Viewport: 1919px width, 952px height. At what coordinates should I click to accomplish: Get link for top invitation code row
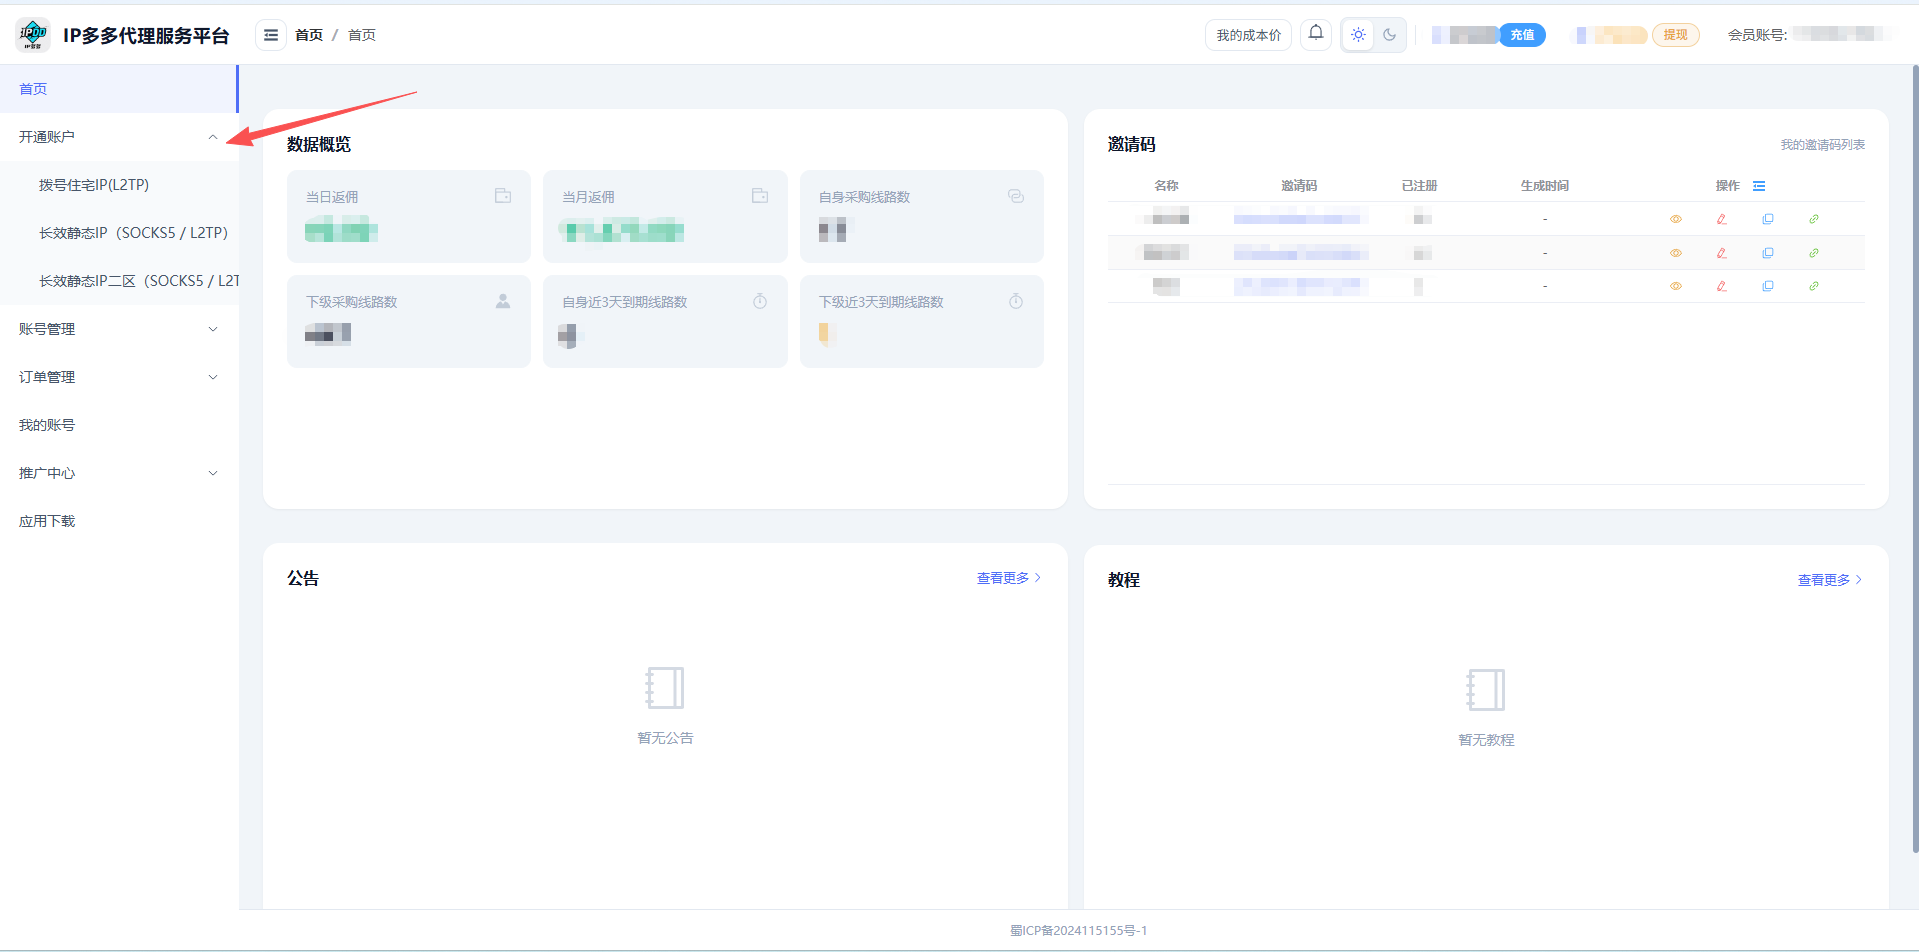tap(1814, 219)
